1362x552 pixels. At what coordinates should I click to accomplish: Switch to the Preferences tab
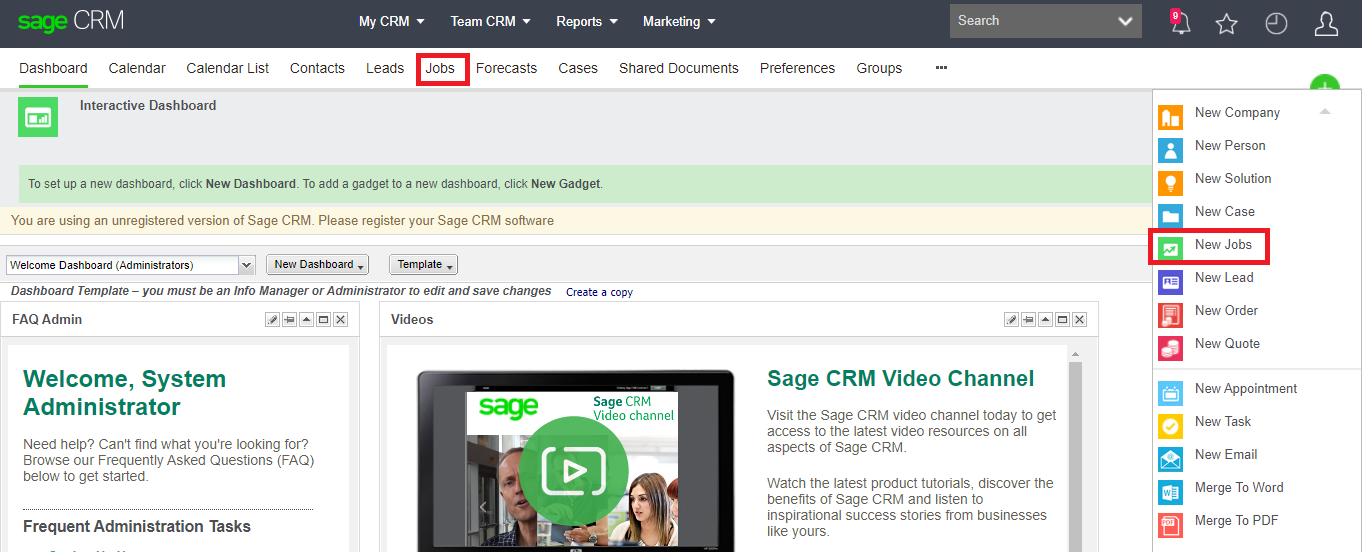[x=797, y=68]
